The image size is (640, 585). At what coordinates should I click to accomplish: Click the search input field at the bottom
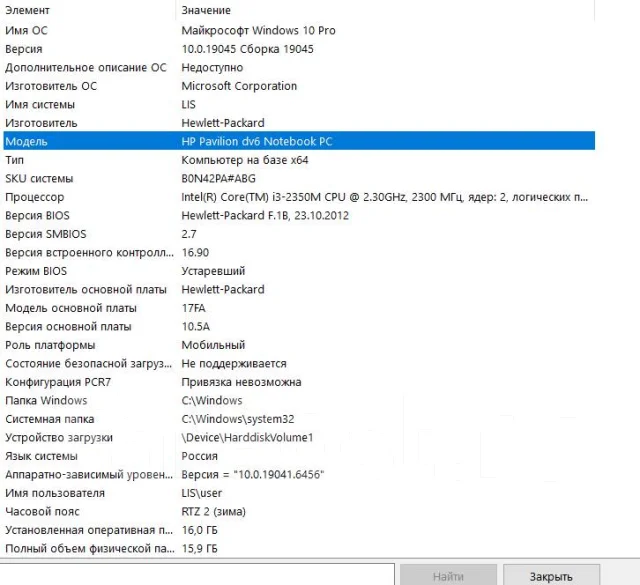197,575
